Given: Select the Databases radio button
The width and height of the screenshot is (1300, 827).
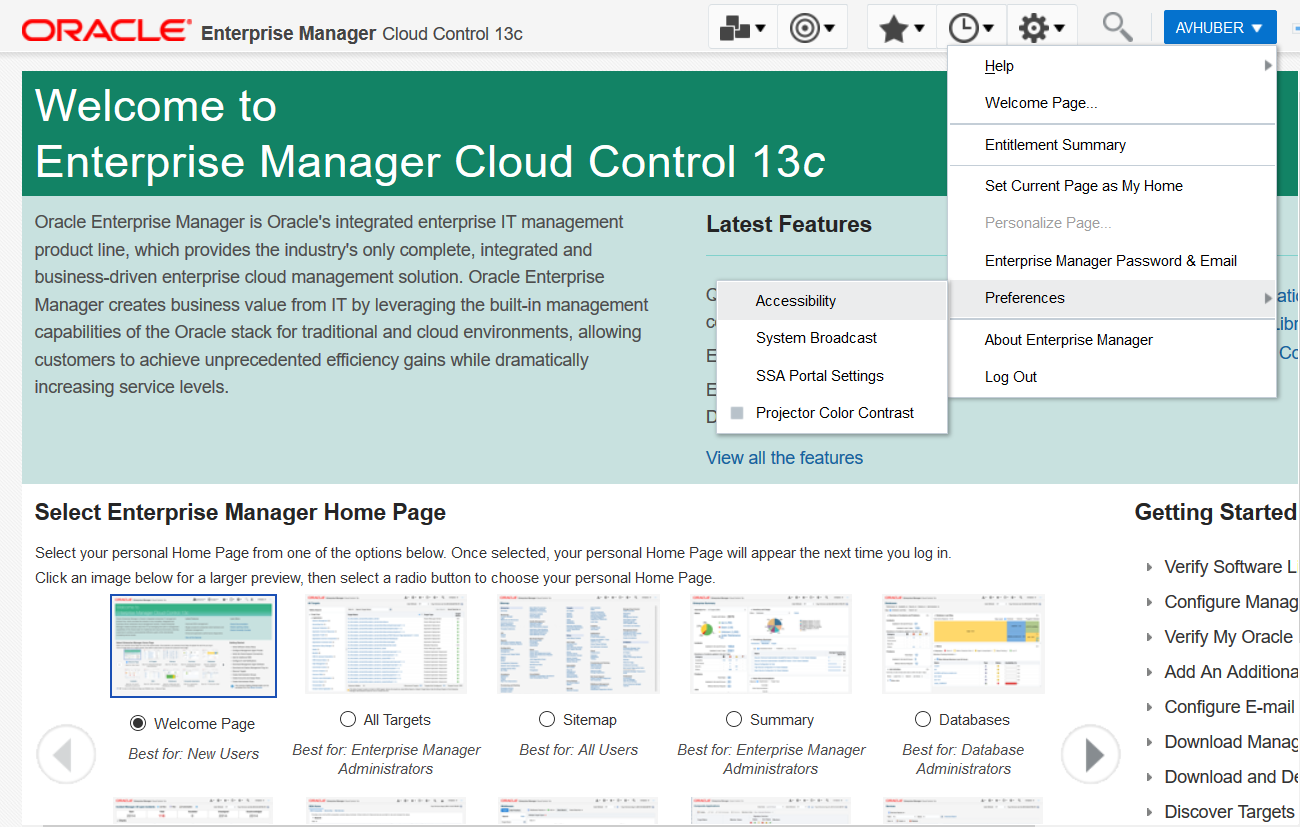Looking at the screenshot, I should coord(923,719).
